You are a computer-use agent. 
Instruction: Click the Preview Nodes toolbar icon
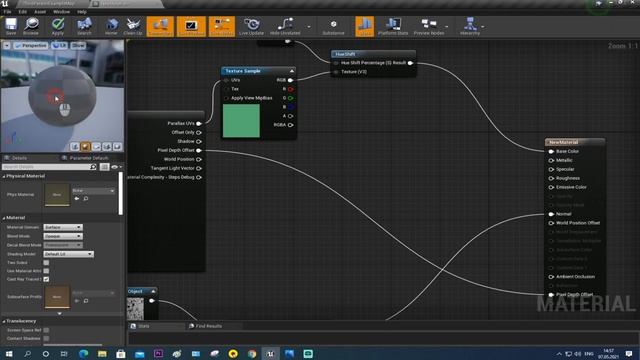point(429,27)
